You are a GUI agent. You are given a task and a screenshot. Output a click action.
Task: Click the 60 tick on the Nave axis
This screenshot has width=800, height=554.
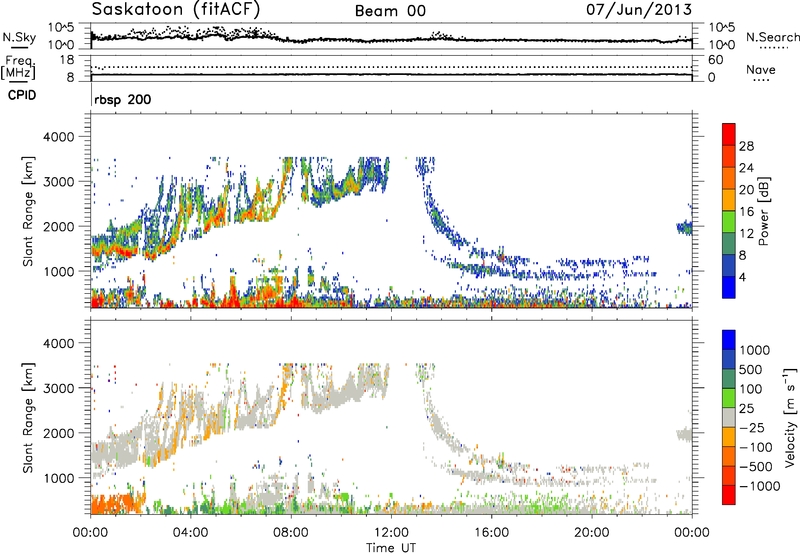point(715,60)
